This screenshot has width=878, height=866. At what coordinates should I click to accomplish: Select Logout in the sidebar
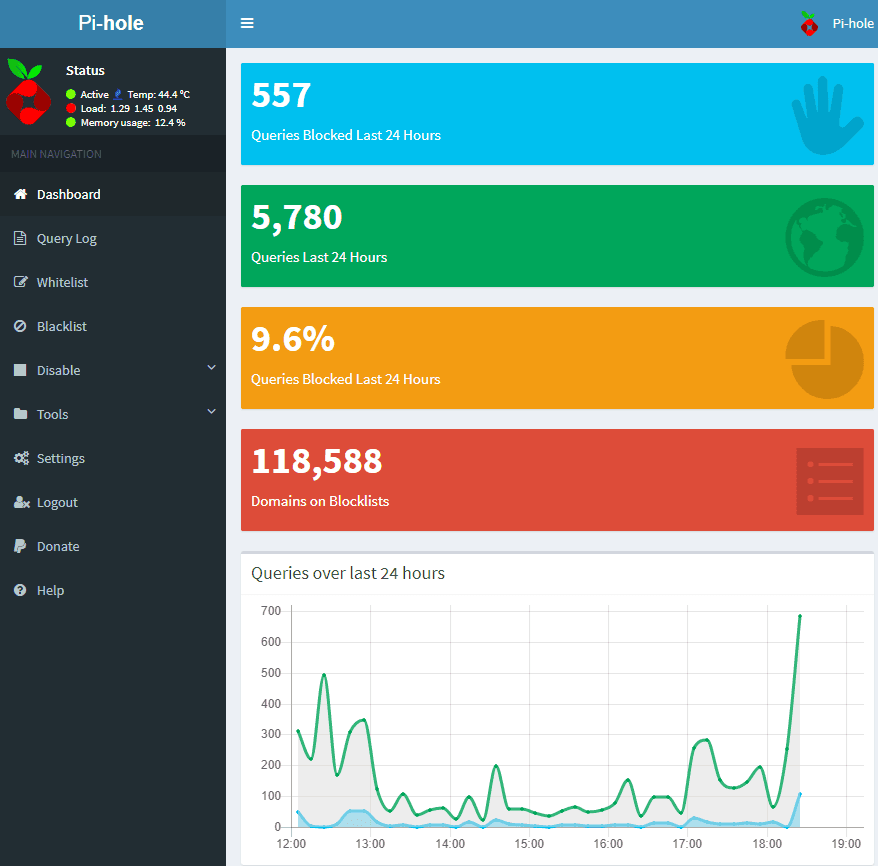click(113, 502)
